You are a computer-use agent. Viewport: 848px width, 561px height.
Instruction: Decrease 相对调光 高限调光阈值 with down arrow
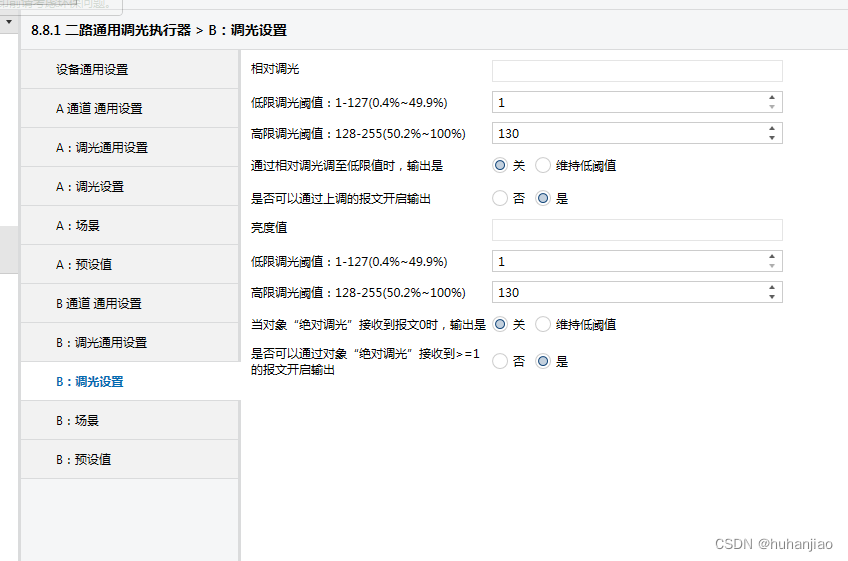pos(772,138)
